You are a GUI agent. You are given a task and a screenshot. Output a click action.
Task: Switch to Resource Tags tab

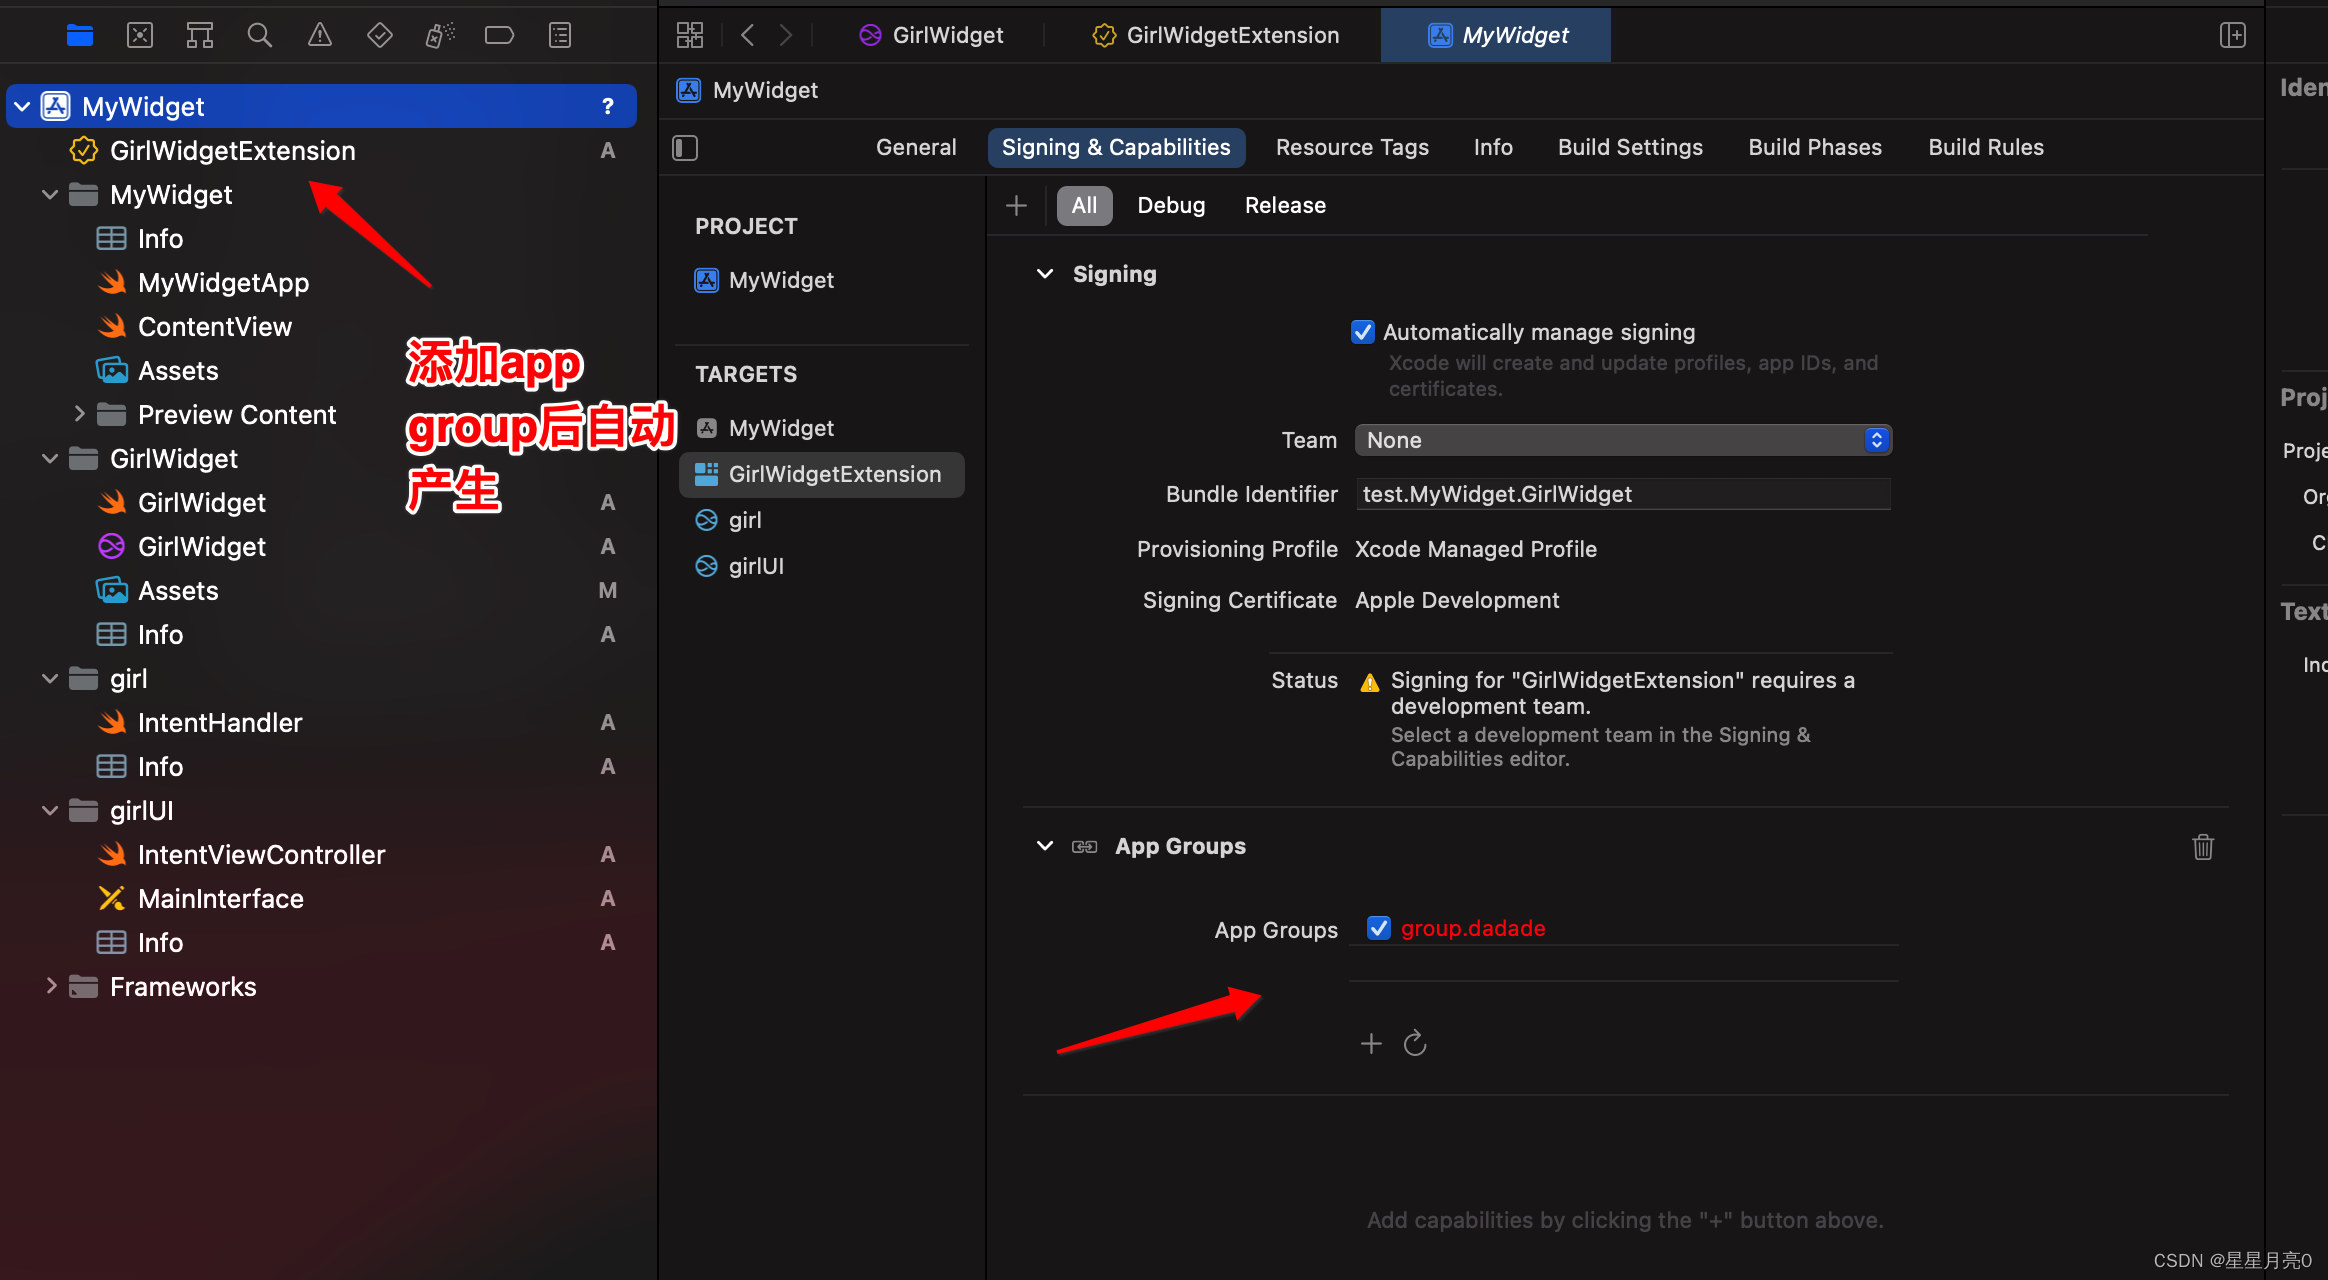click(x=1352, y=148)
